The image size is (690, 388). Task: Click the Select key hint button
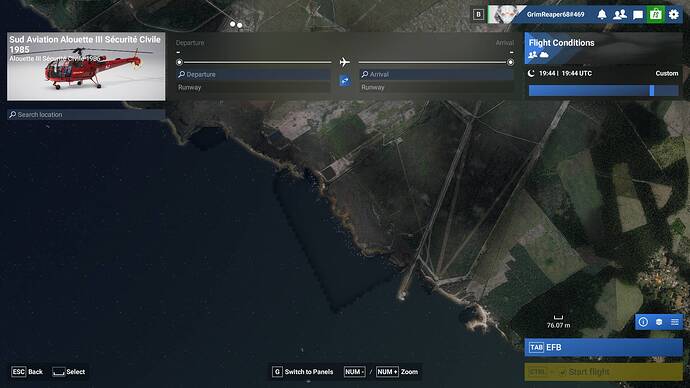click(69, 372)
